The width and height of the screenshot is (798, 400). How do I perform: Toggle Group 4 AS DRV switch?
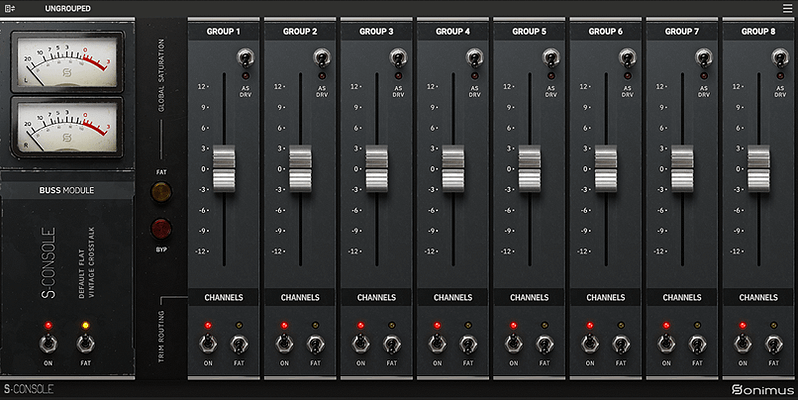(x=474, y=58)
